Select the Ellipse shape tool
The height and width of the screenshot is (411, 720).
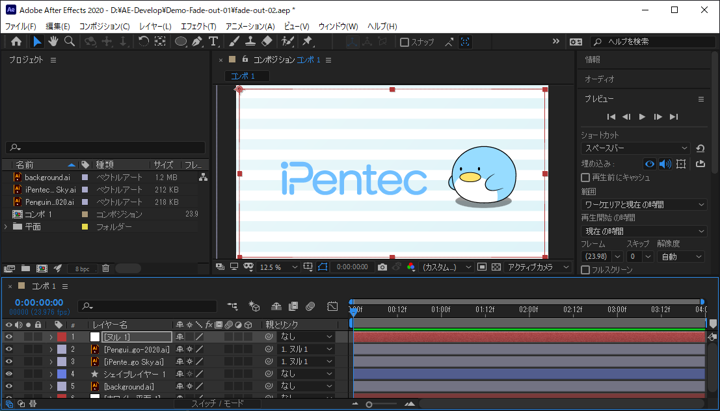coord(180,42)
